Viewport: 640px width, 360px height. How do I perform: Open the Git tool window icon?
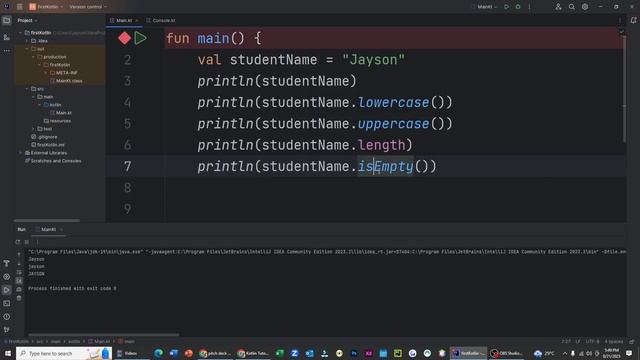click(x=7, y=330)
